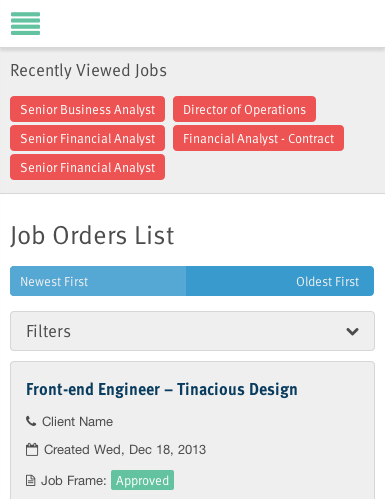The image size is (385, 499).
Task: Open the green hamburger menu
Action: 25,23
